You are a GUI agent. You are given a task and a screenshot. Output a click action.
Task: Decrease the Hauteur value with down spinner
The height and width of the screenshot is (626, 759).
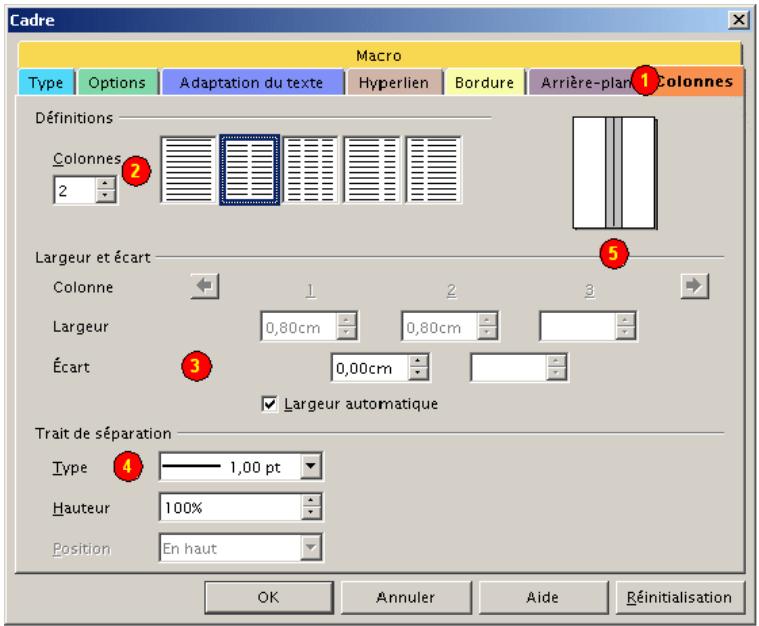(x=311, y=513)
